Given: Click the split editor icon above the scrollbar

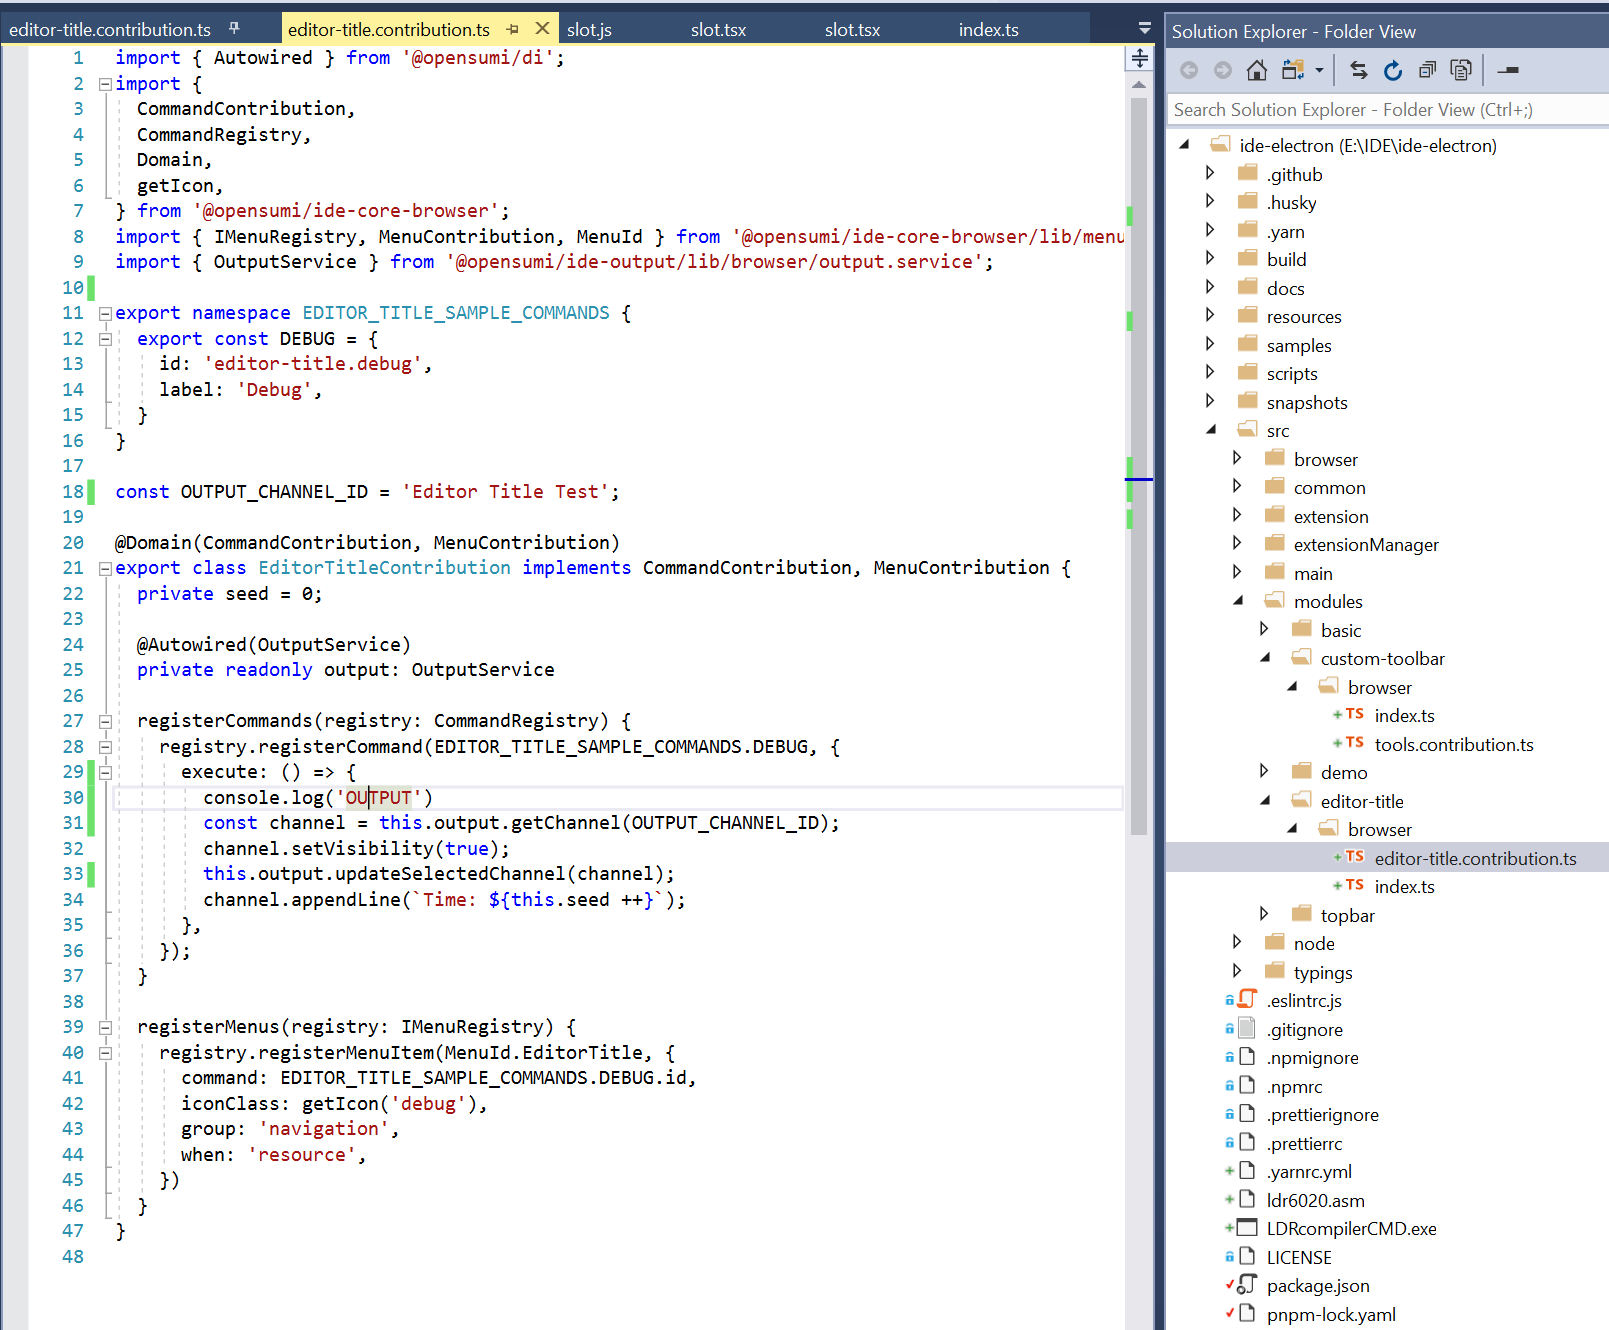Looking at the screenshot, I should pyautogui.click(x=1139, y=60).
